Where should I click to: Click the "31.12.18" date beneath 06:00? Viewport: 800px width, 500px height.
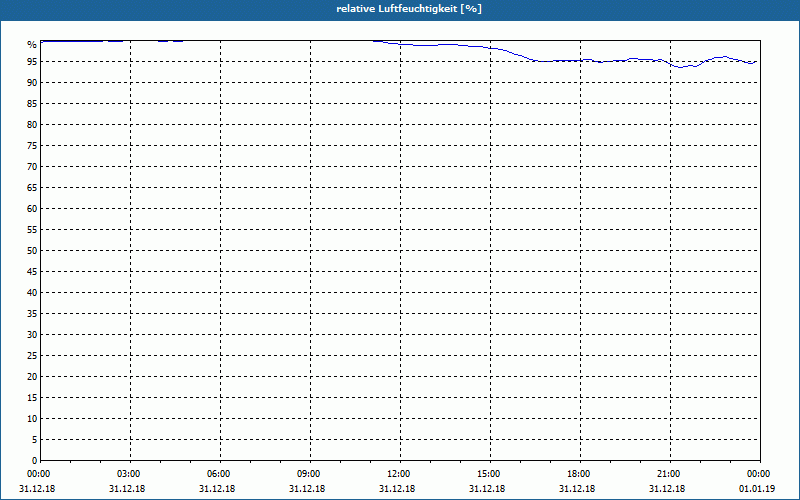tap(217, 489)
